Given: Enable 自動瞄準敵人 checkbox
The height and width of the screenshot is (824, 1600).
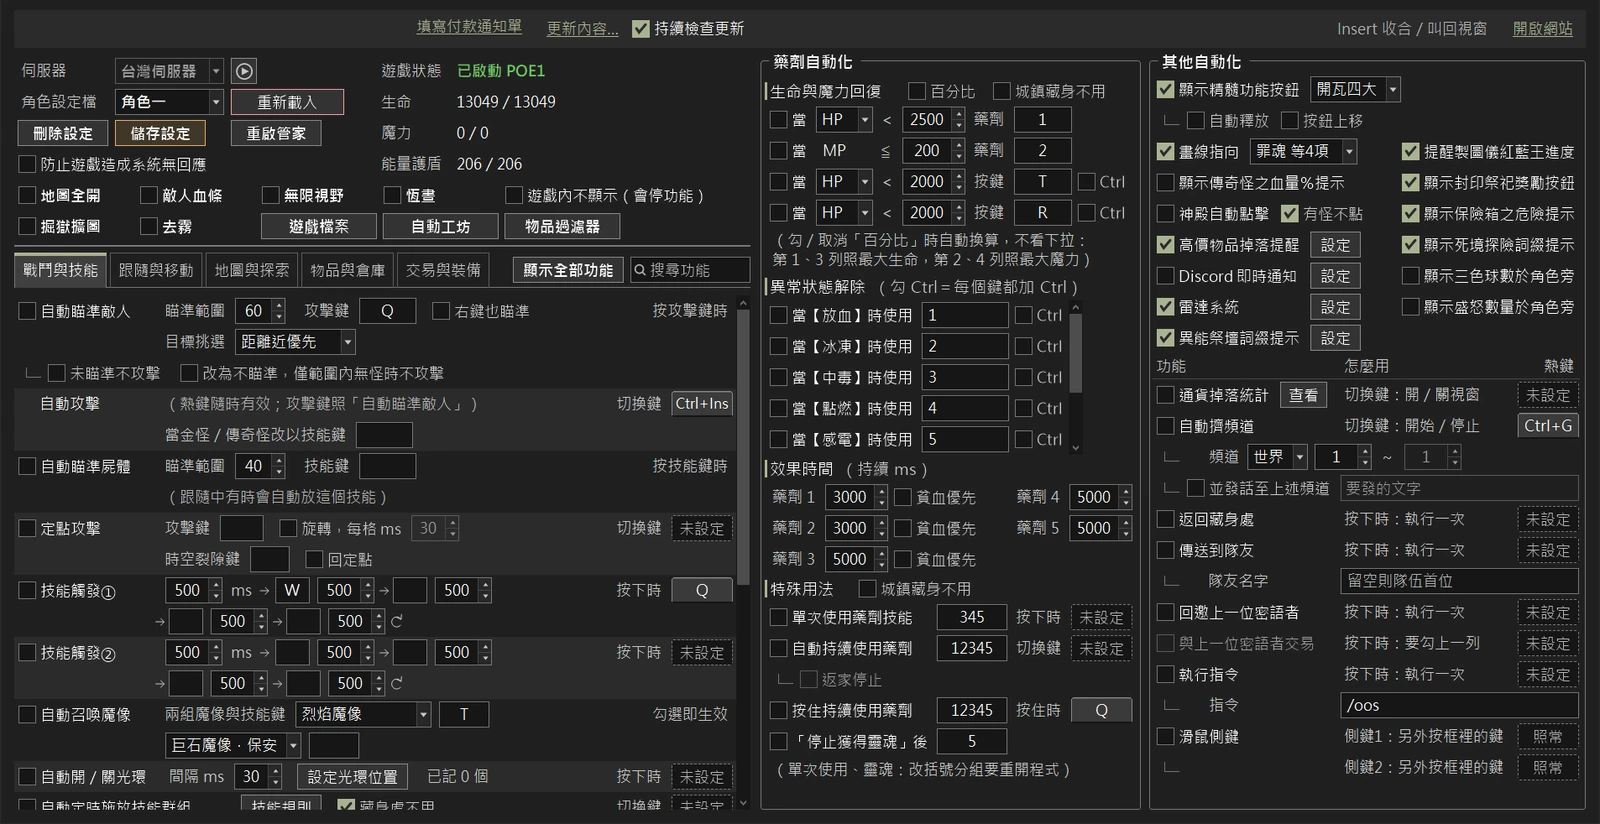Looking at the screenshot, I should pos(28,311).
